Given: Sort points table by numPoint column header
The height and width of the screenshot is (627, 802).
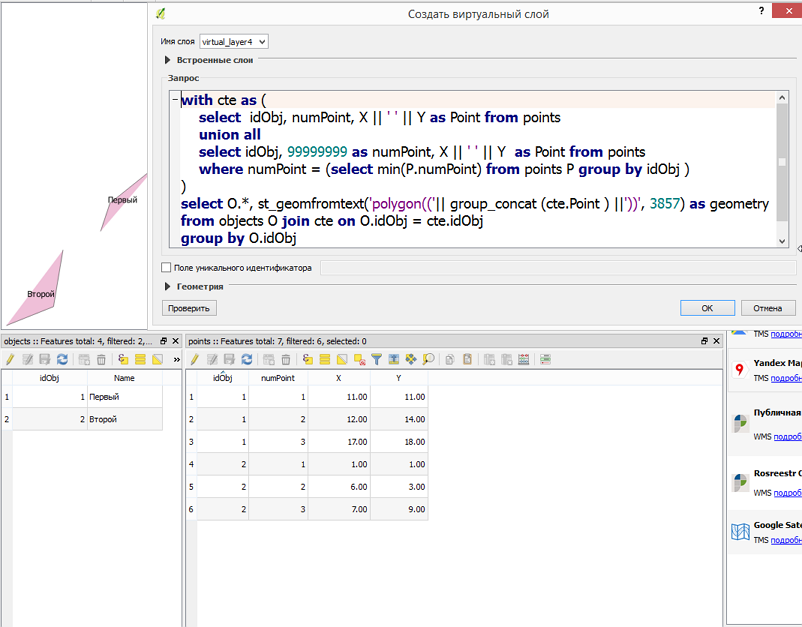Looking at the screenshot, I should coord(277,378).
